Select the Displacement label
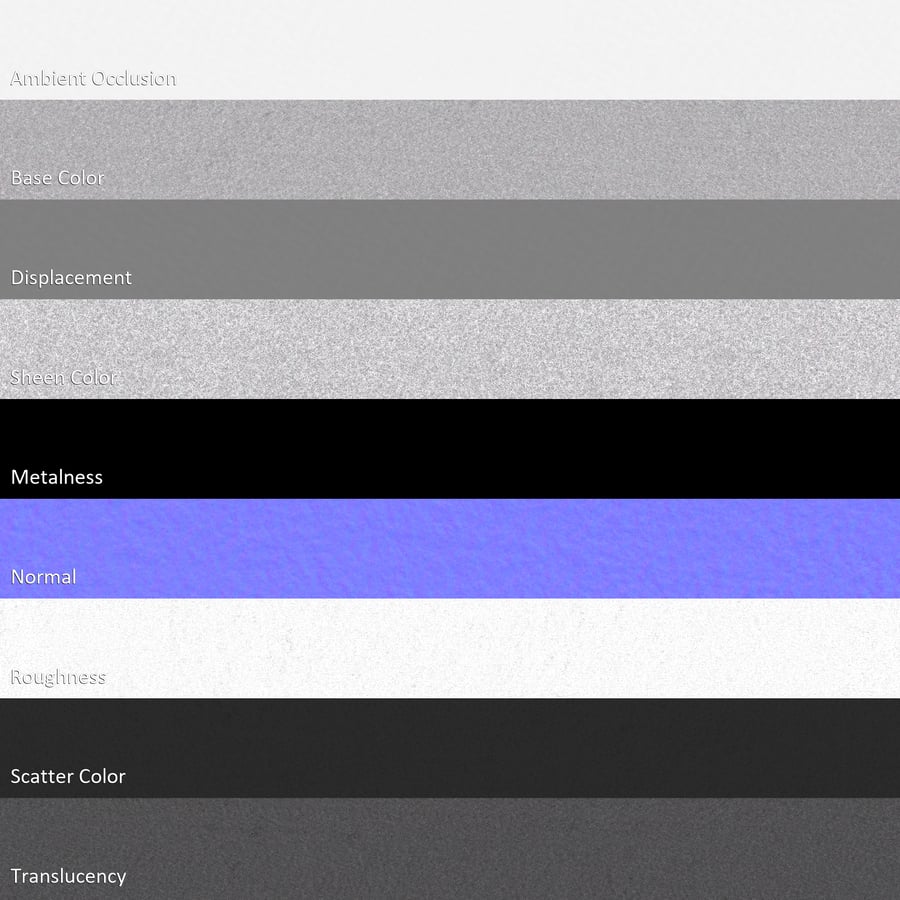The width and height of the screenshot is (900, 900). tap(71, 278)
